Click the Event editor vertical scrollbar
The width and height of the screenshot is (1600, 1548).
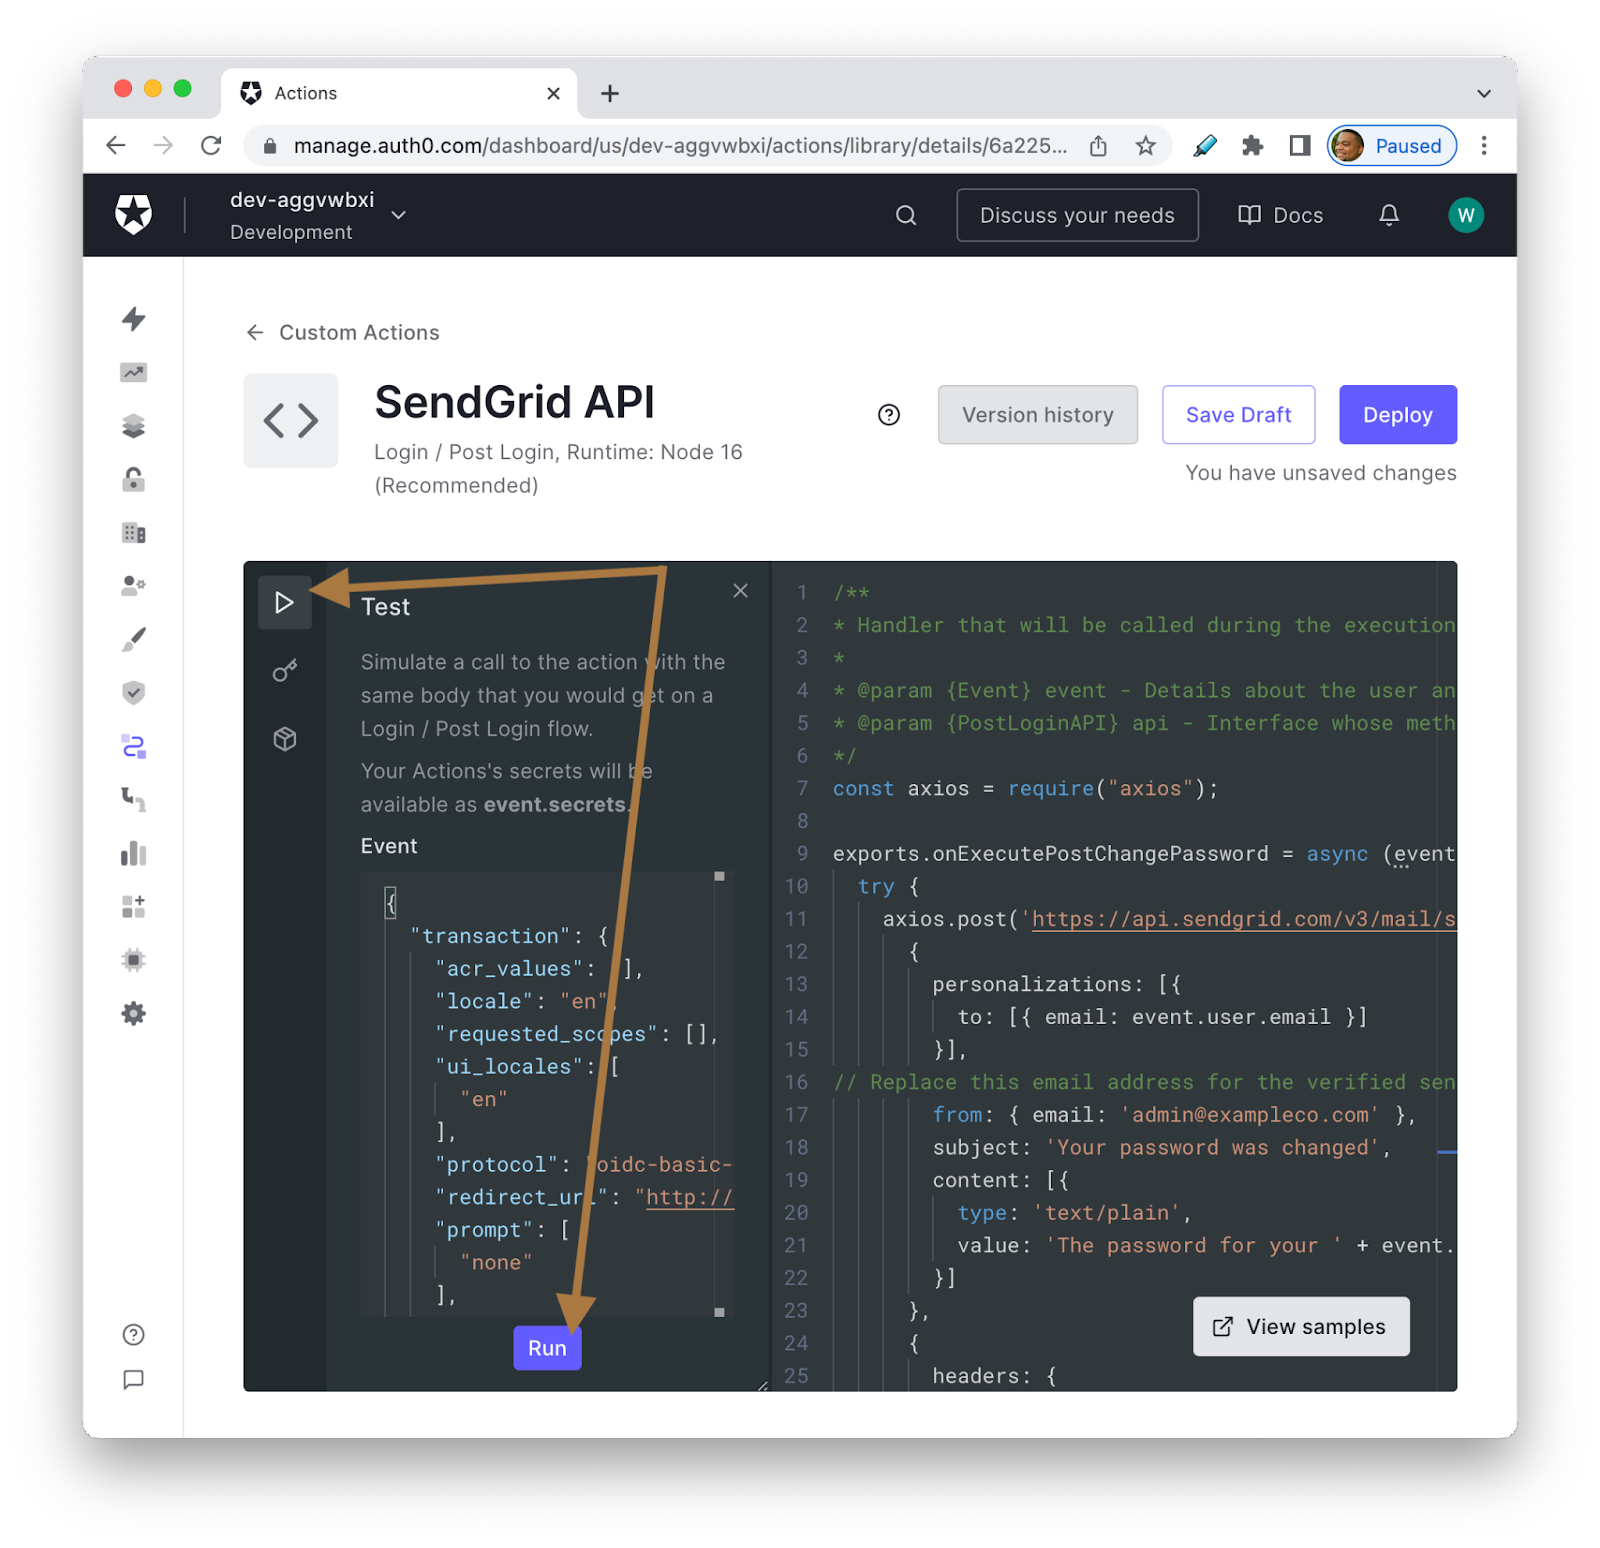pos(719,1094)
